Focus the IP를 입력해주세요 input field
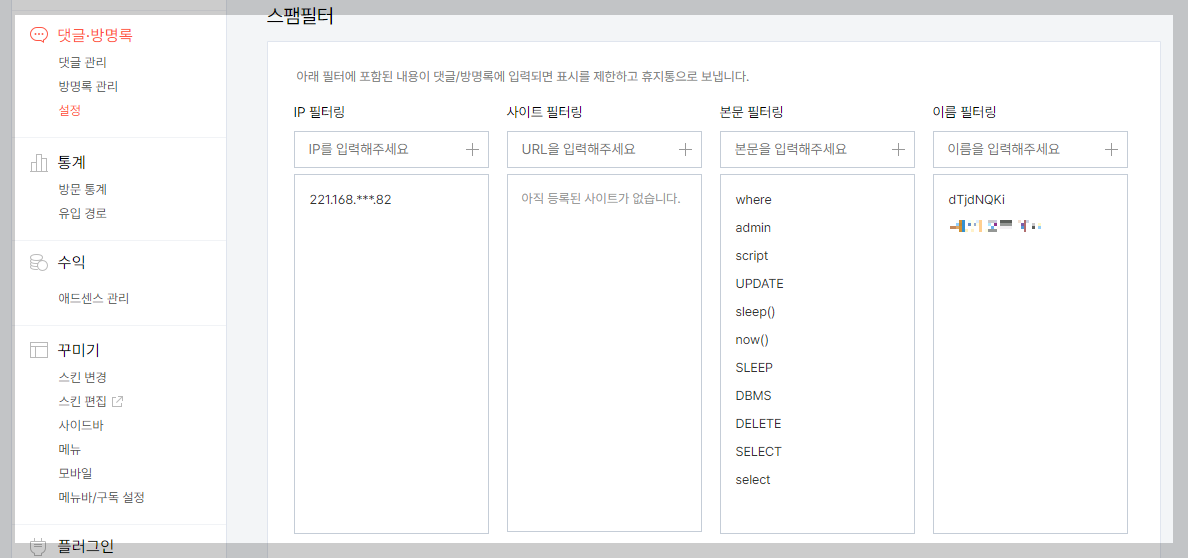This screenshot has width=1188, height=558. pos(392,149)
